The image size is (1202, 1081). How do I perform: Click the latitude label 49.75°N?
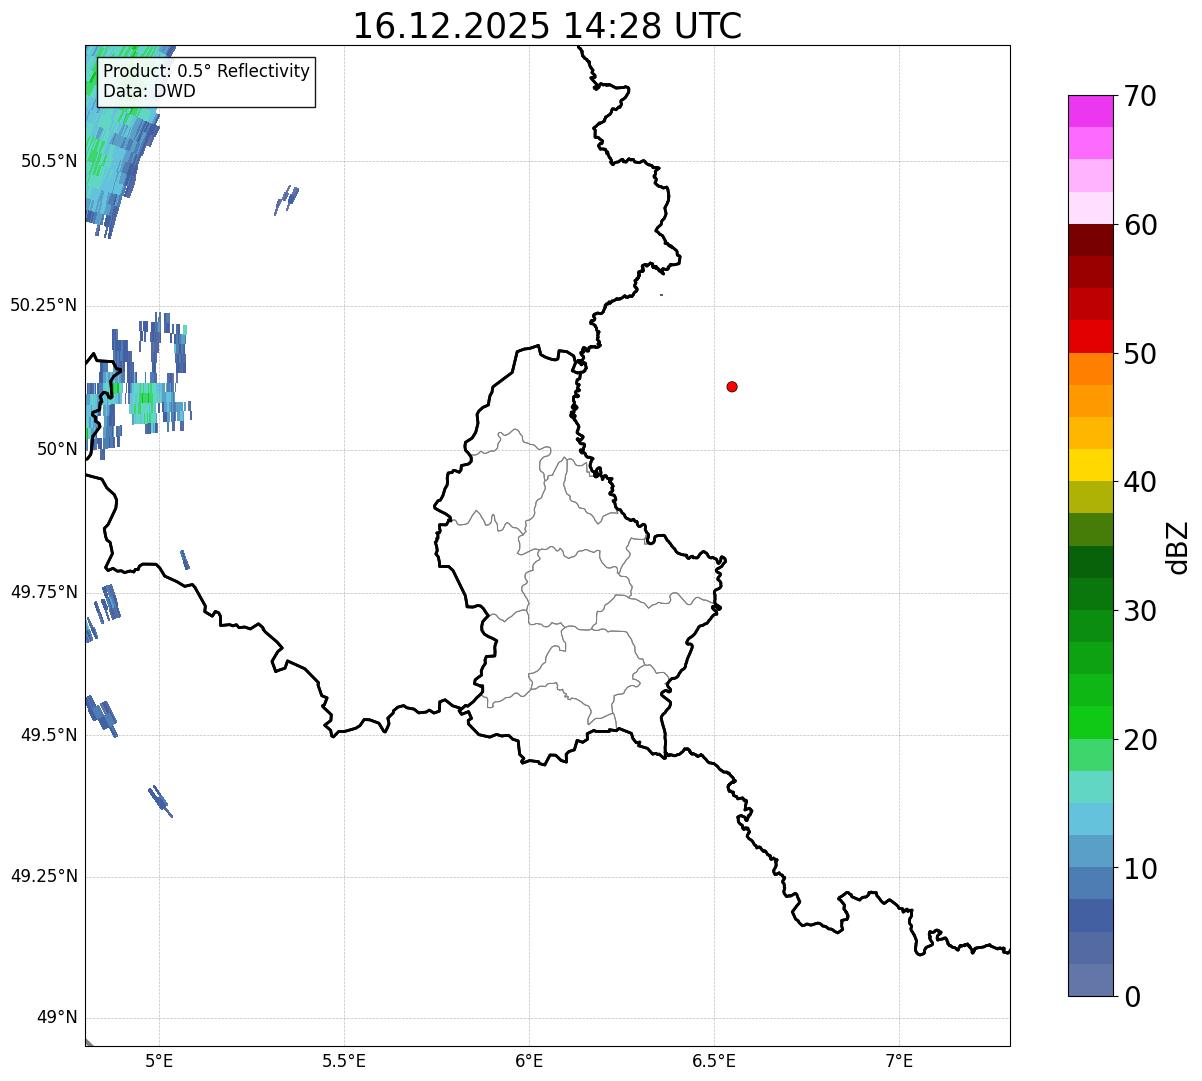[43, 592]
